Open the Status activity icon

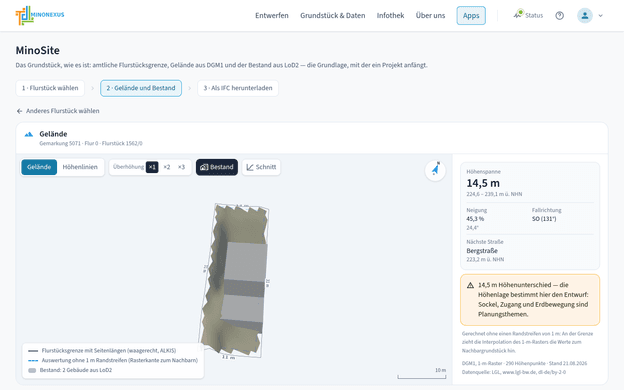[518, 15]
